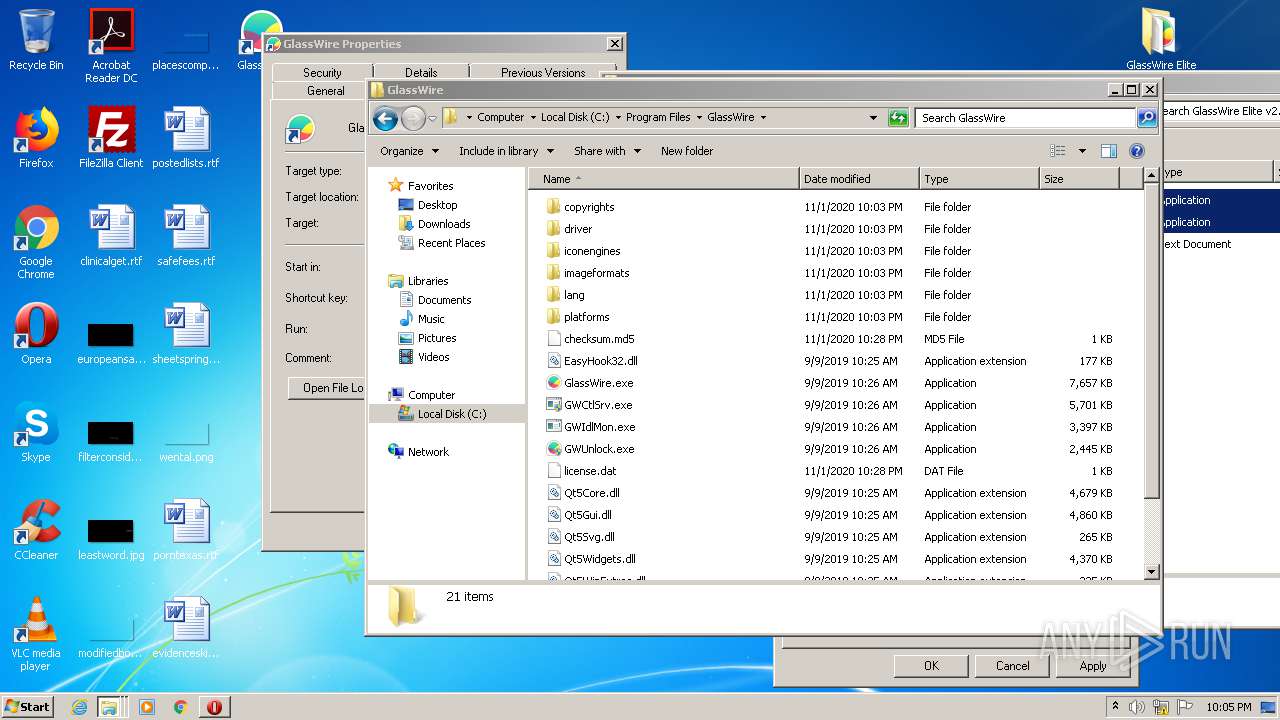Click the Program Files breadcrumb in address bar
This screenshot has width=1280, height=720.
(x=658, y=118)
